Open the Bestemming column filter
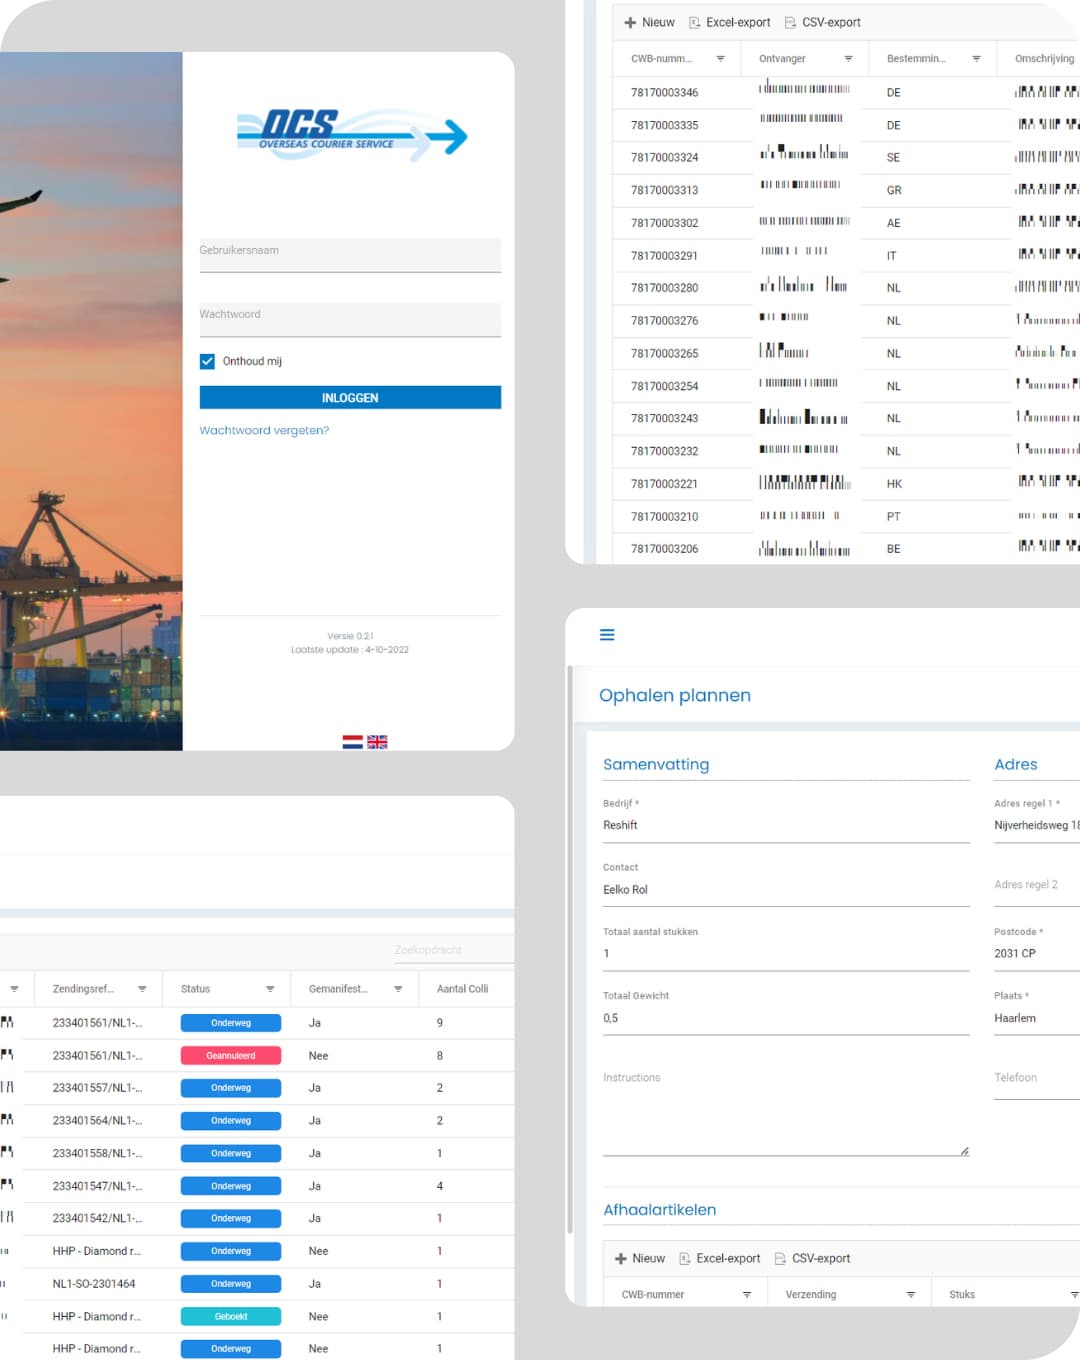This screenshot has width=1080, height=1360. (x=976, y=59)
